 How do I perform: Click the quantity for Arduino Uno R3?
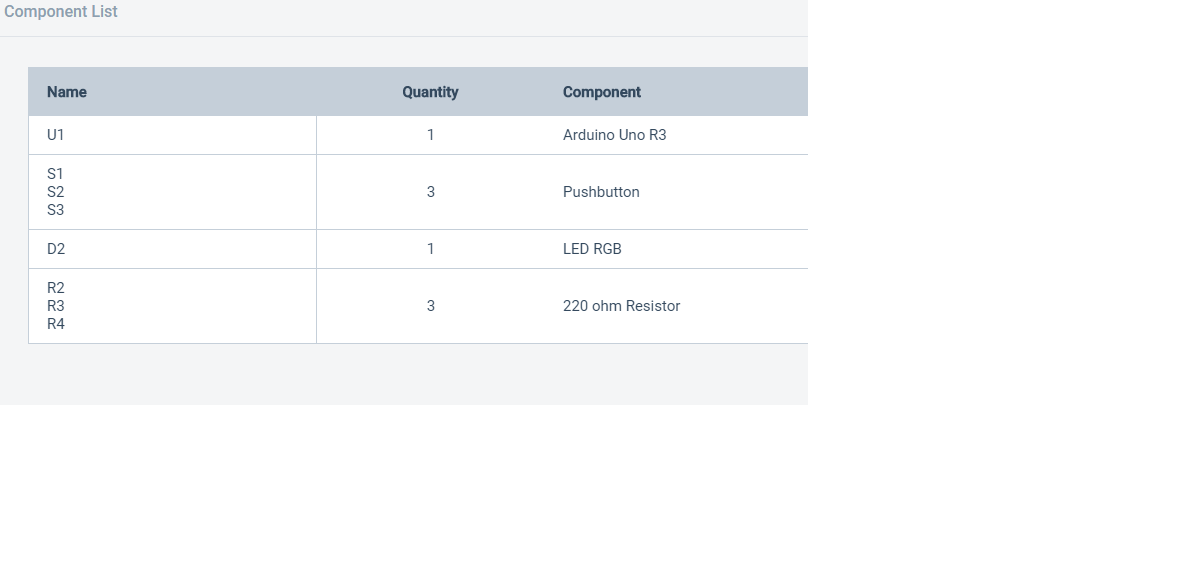[431, 135]
